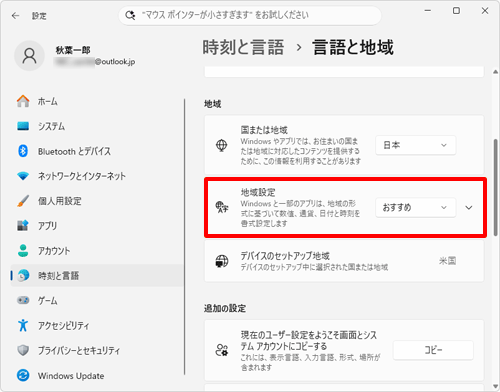
Task: Open the 日本 country dropdown
Action: (x=415, y=145)
